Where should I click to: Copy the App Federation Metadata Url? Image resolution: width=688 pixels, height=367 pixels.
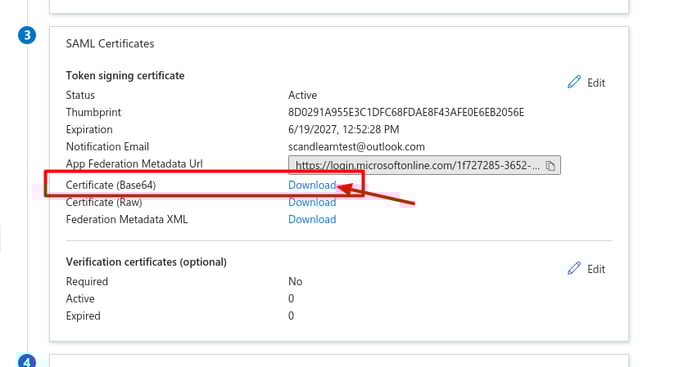[x=550, y=166]
